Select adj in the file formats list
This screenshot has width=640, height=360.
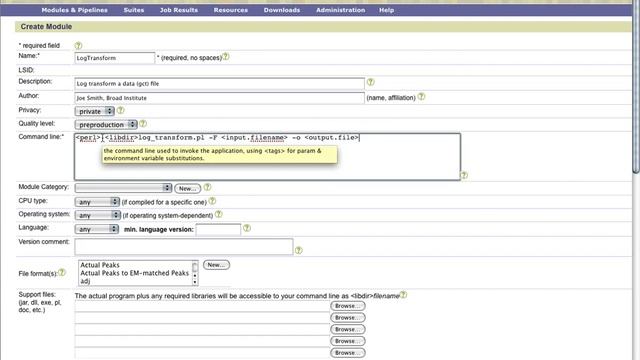pos(85,281)
